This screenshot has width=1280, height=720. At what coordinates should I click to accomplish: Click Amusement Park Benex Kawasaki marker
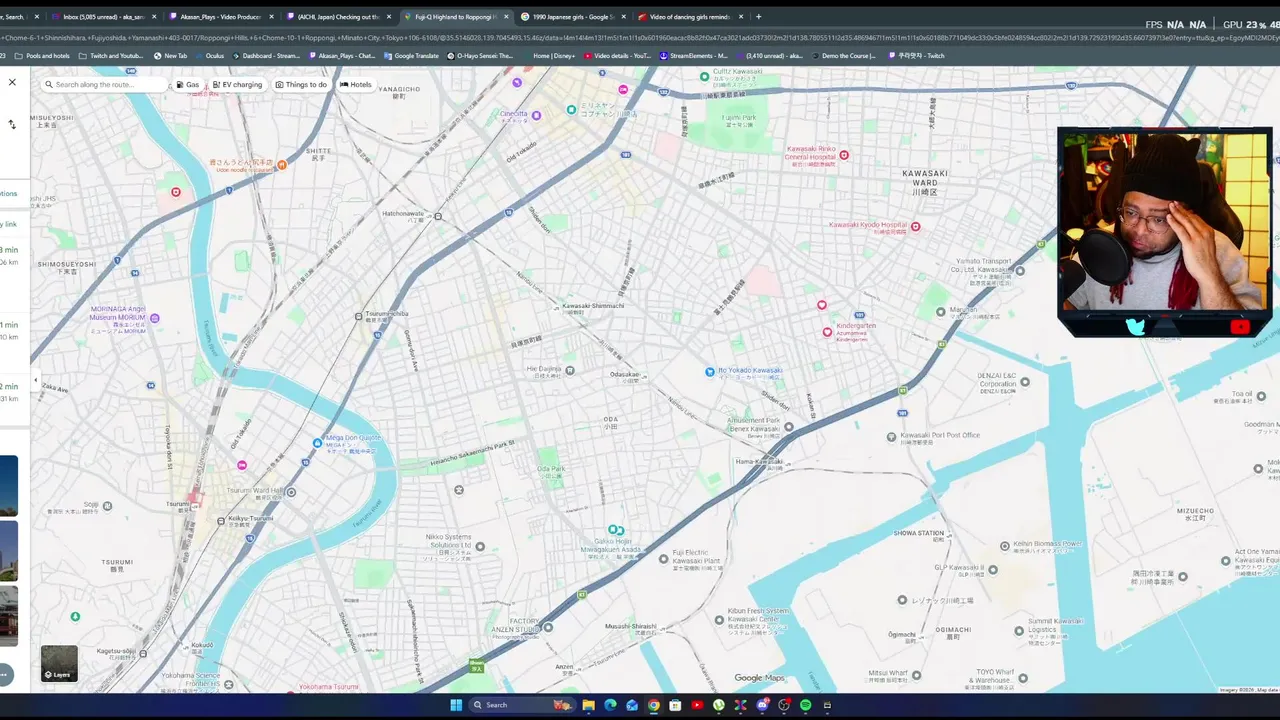tap(789, 427)
